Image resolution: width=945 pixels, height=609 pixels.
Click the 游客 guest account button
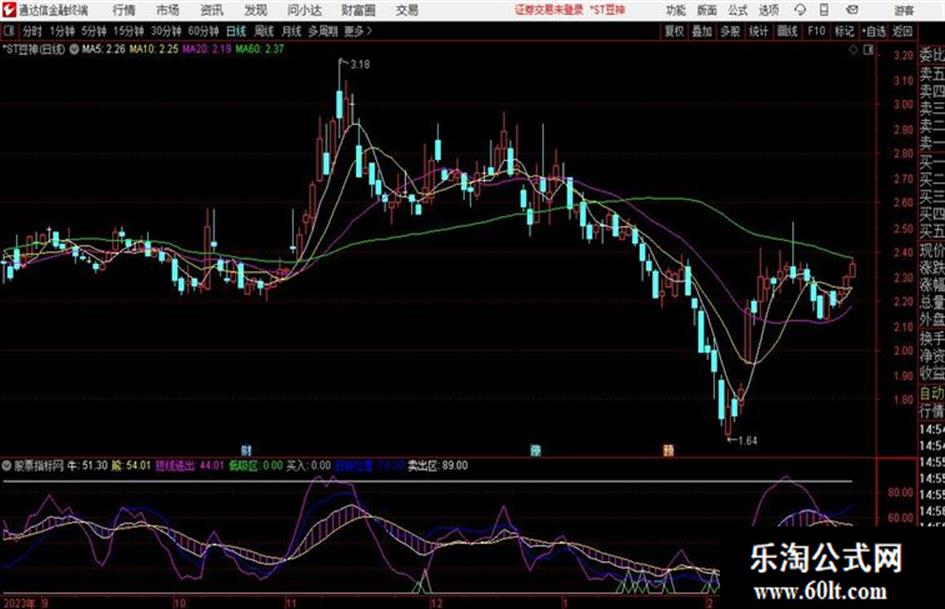904,10
